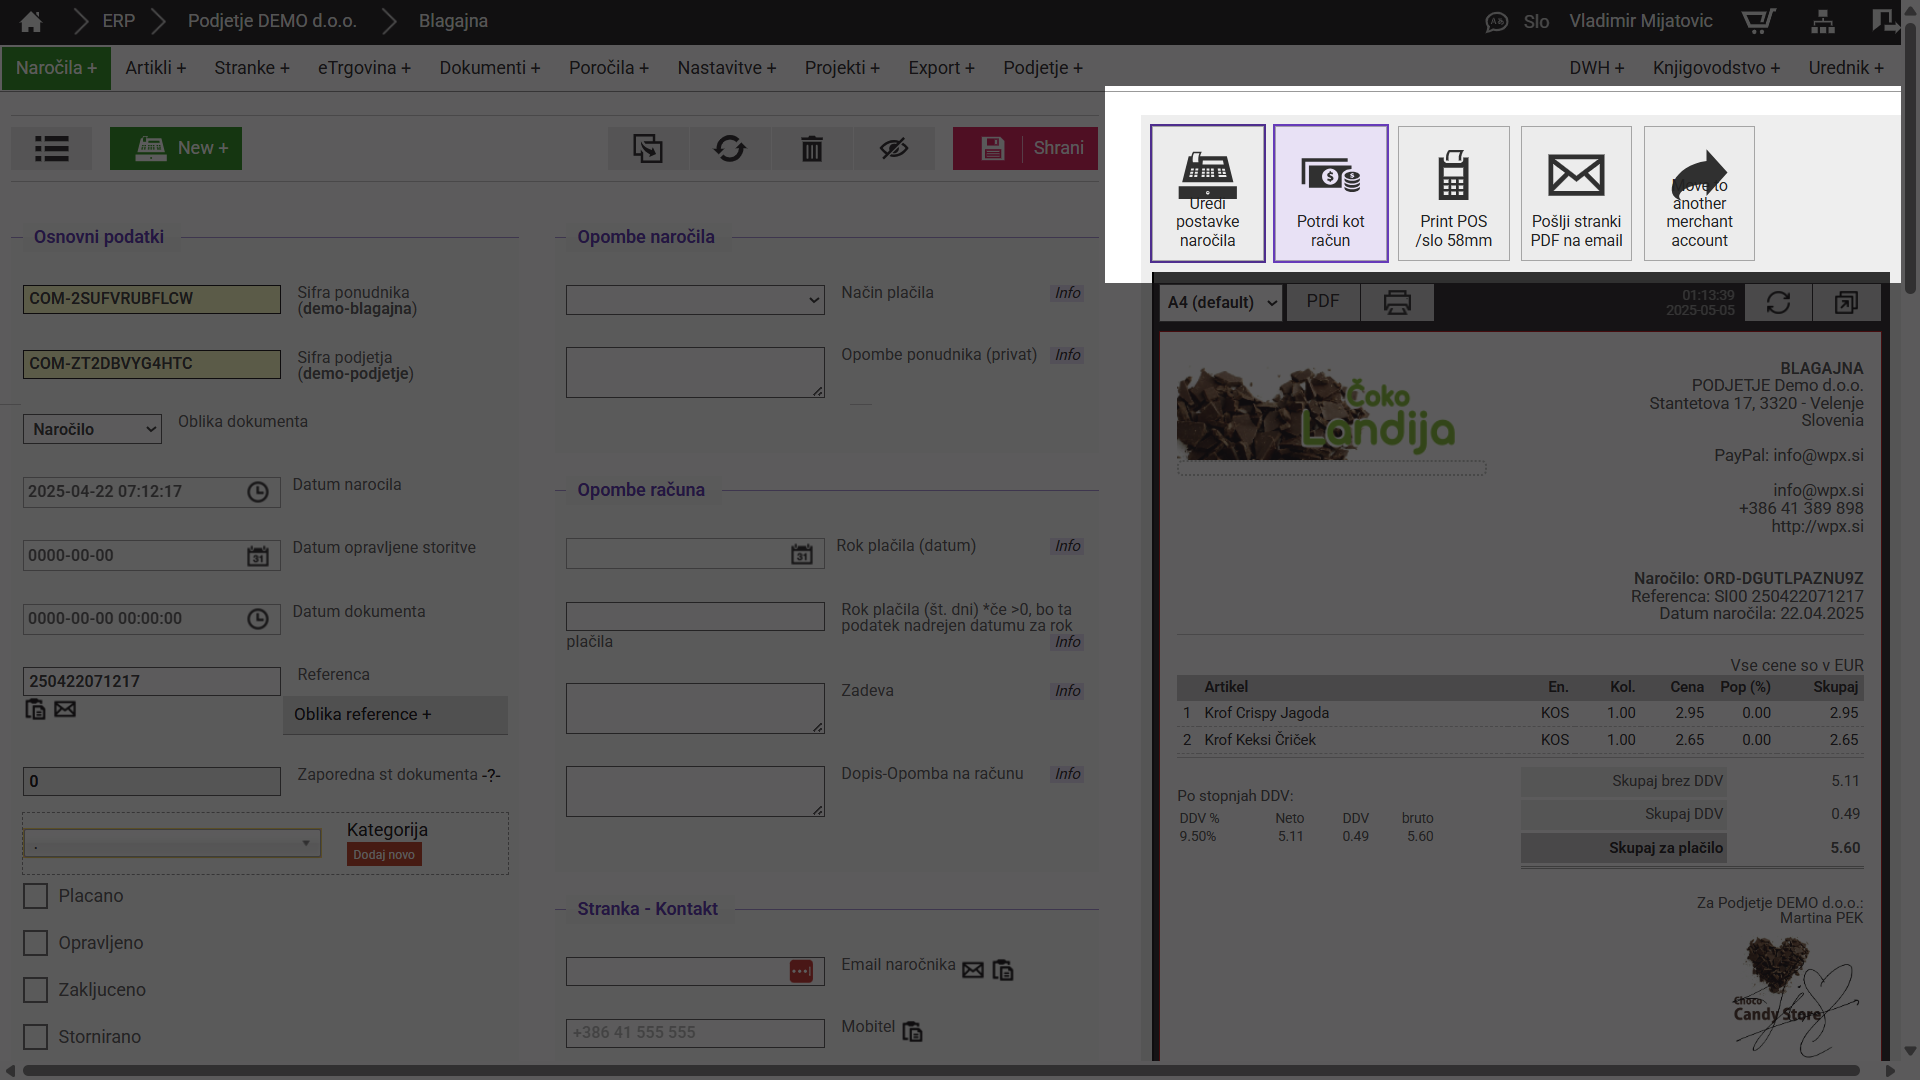Open the Poročila + menu
The image size is (1920, 1080).
coord(608,68)
